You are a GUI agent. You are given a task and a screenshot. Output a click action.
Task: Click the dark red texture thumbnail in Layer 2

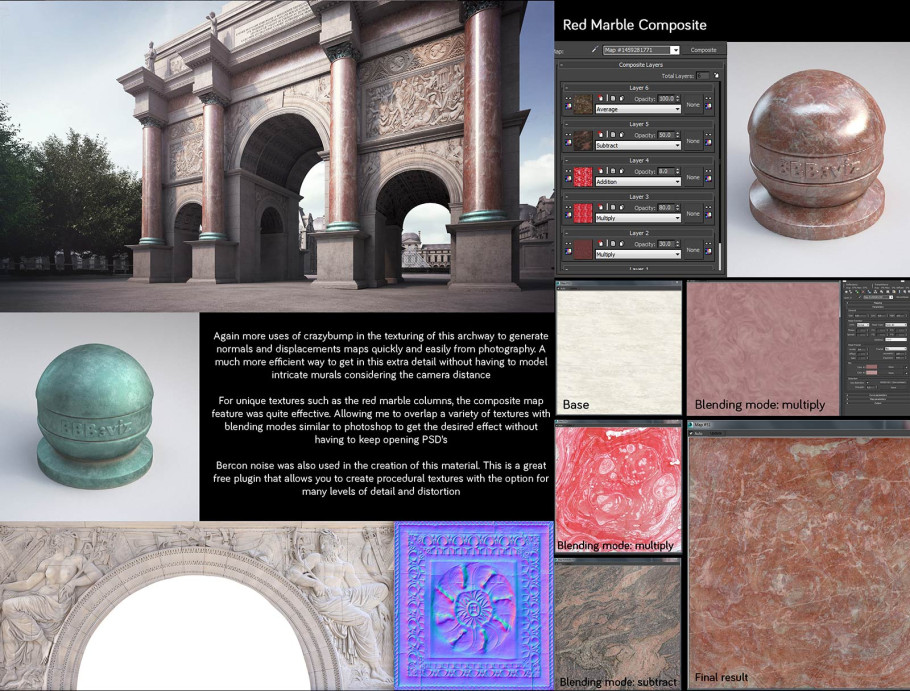tap(583, 249)
